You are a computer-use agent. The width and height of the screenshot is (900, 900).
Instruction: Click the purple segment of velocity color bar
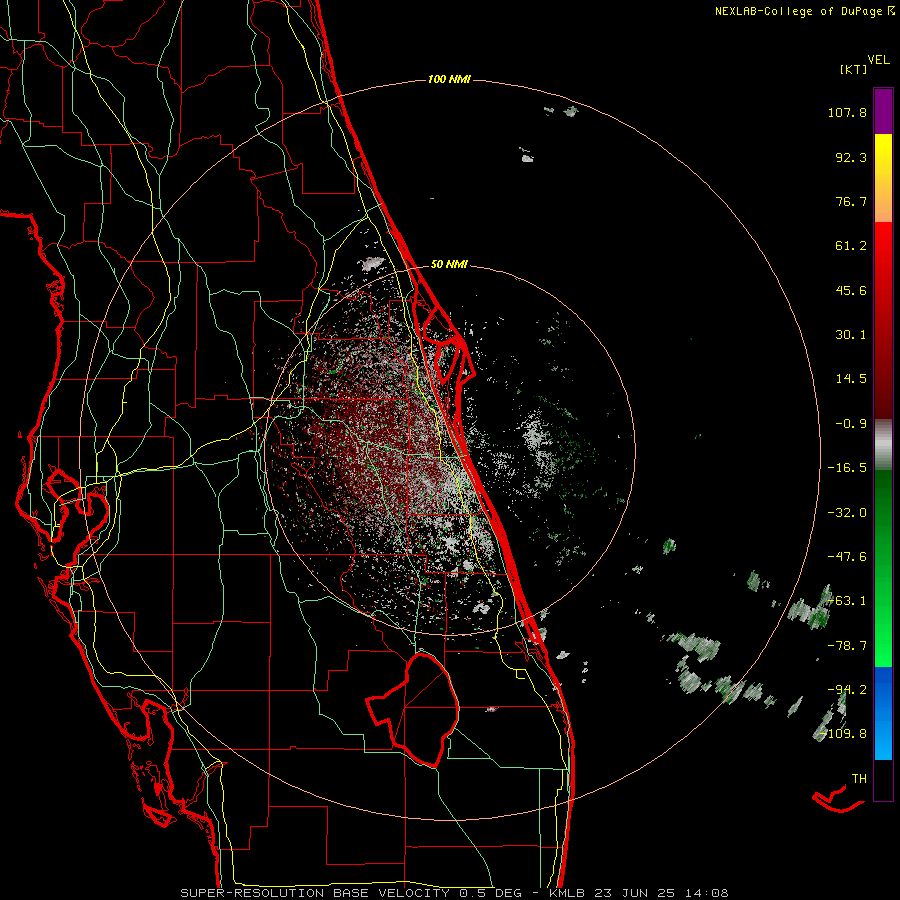pyautogui.click(x=883, y=111)
